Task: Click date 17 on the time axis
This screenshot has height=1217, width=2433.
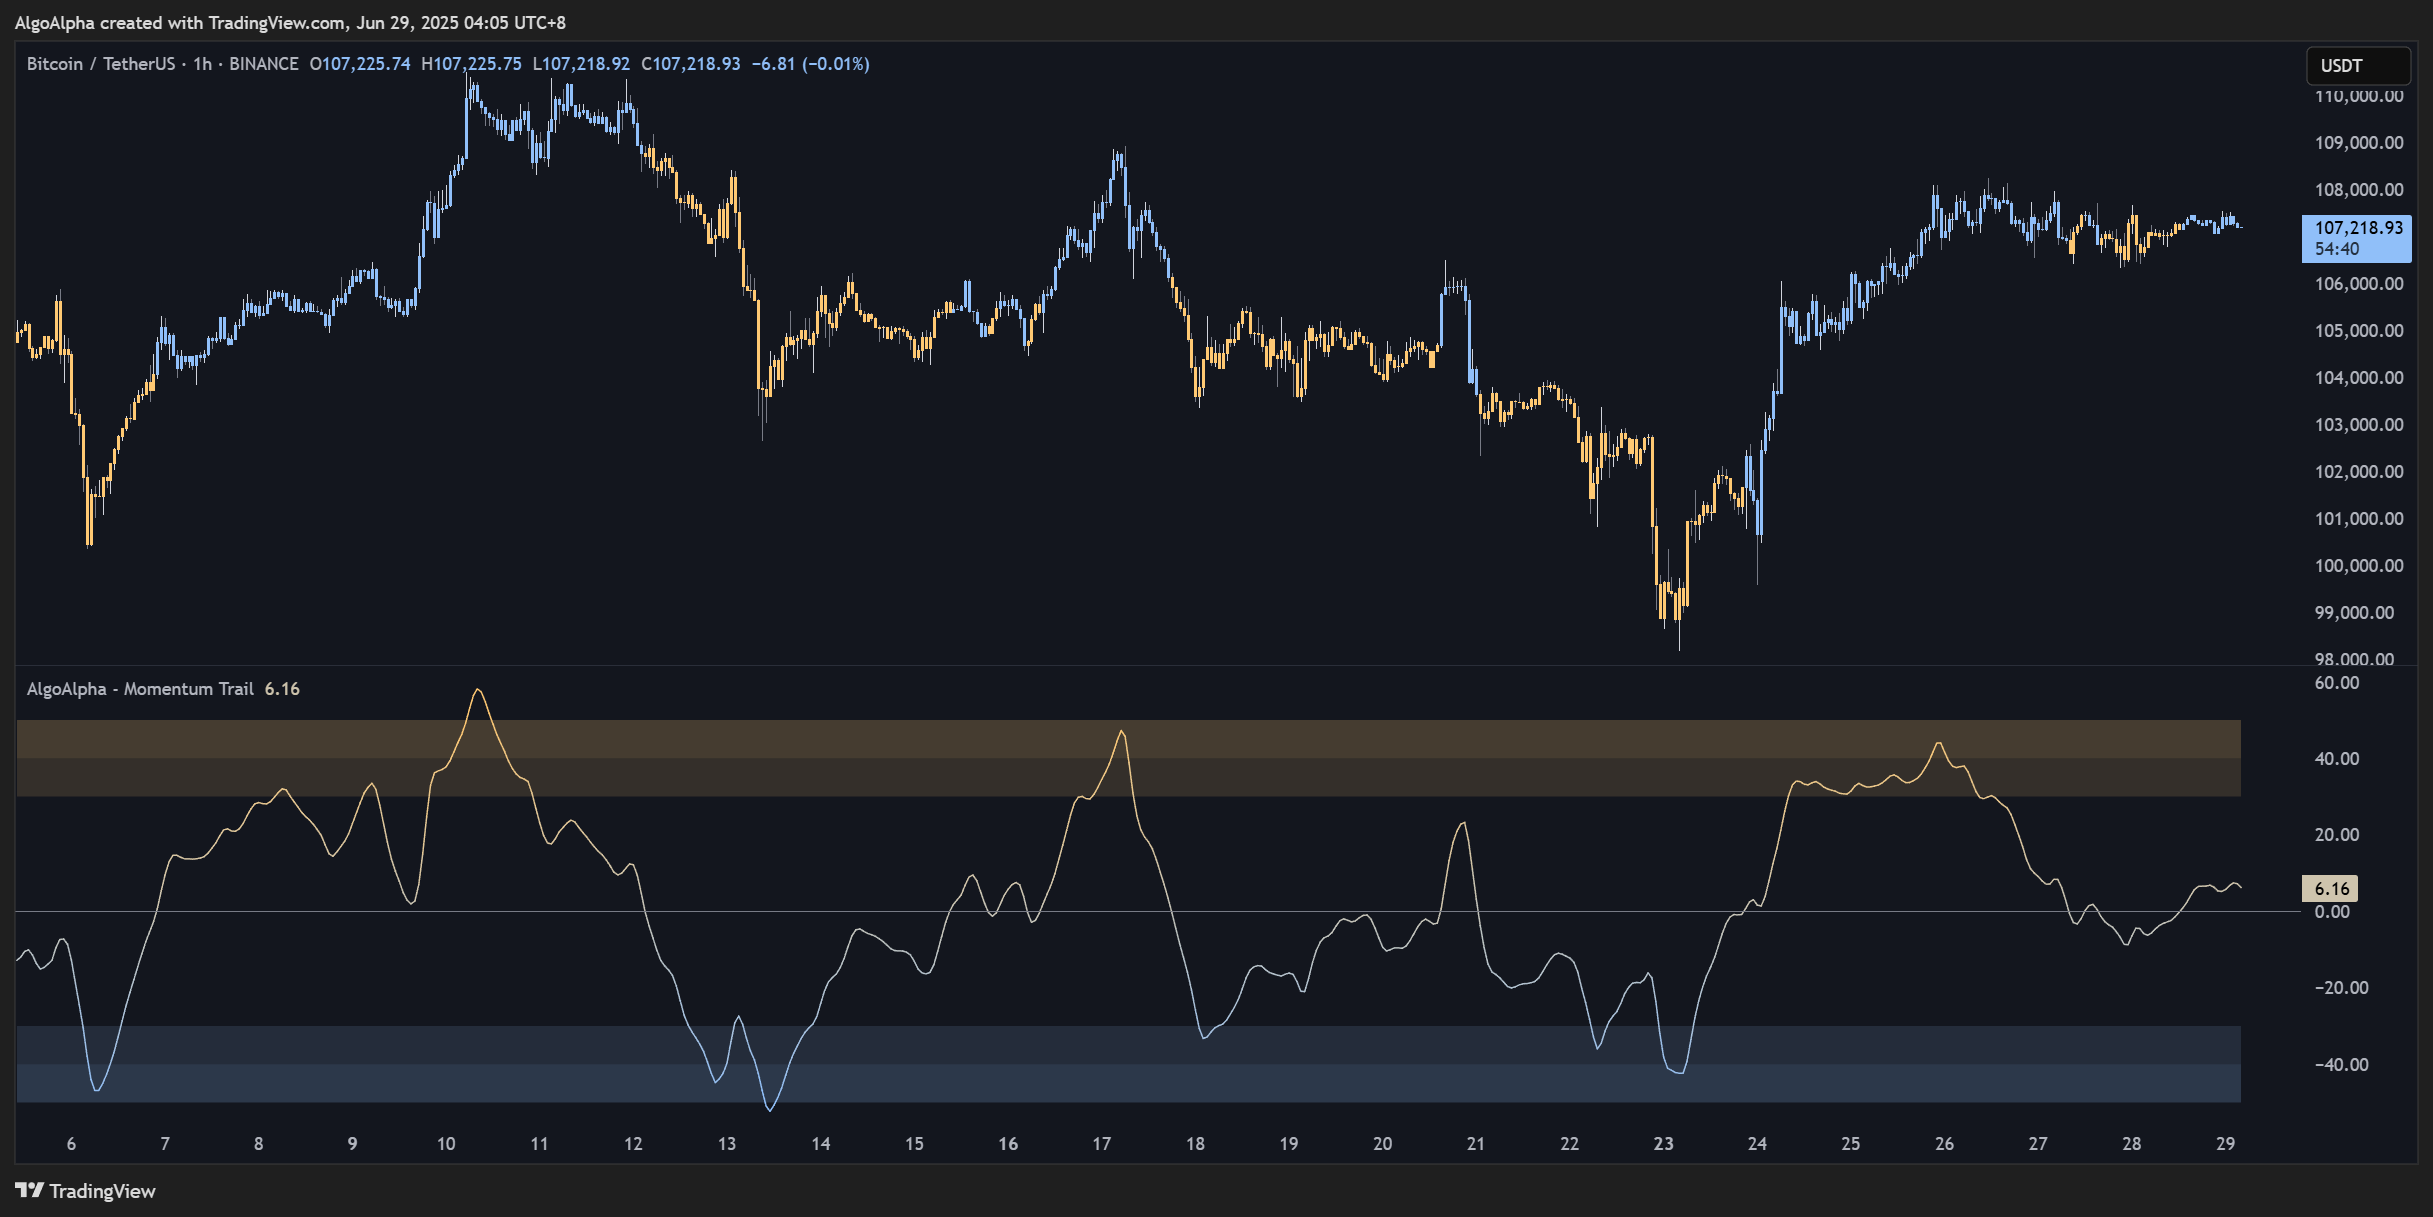Action: [x=1102, y=1144]
